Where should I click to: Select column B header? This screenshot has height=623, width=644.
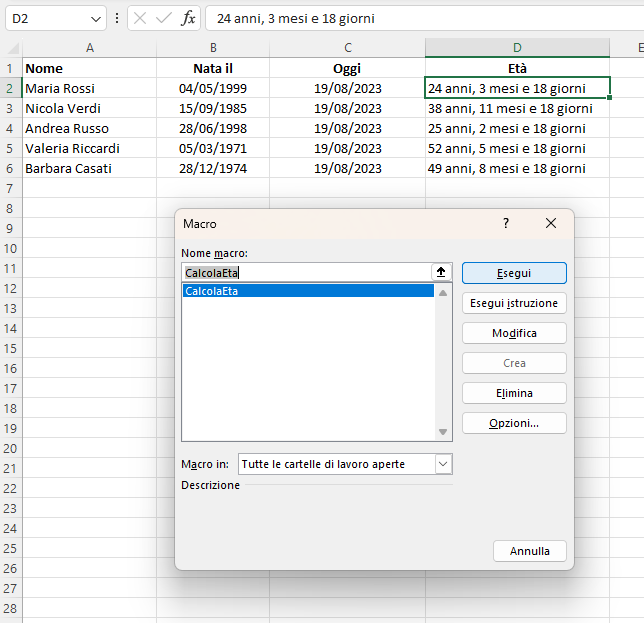click(x=213, y=48)
